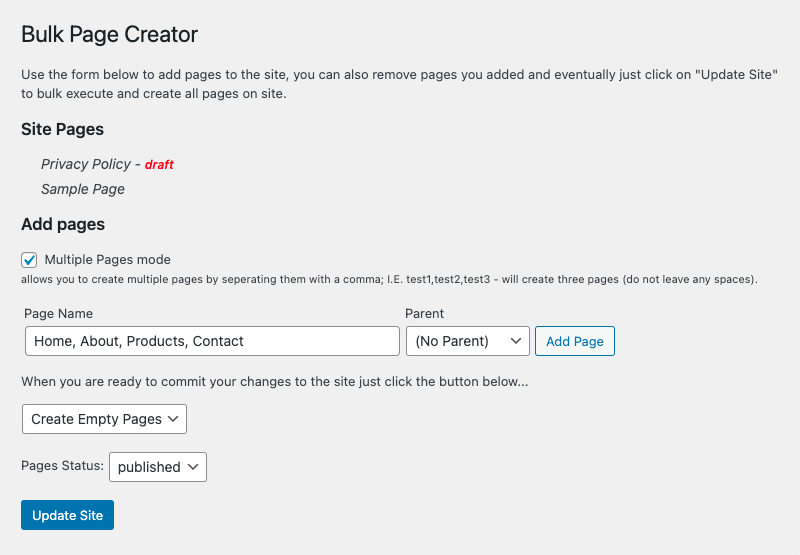This screenshot has width=800, height=555.
Task: Select Privacy Policy in Site Pages list
Action: 86,164
